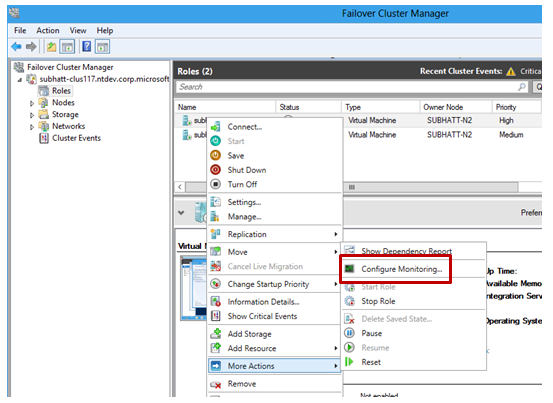
Task: Choose Configure Monitoring... in submenu
Action: (401, 269)
